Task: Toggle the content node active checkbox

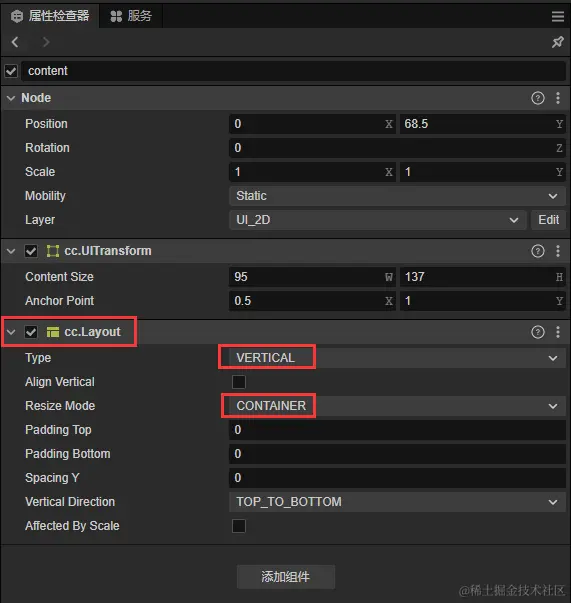Action: tap(11, 71)
